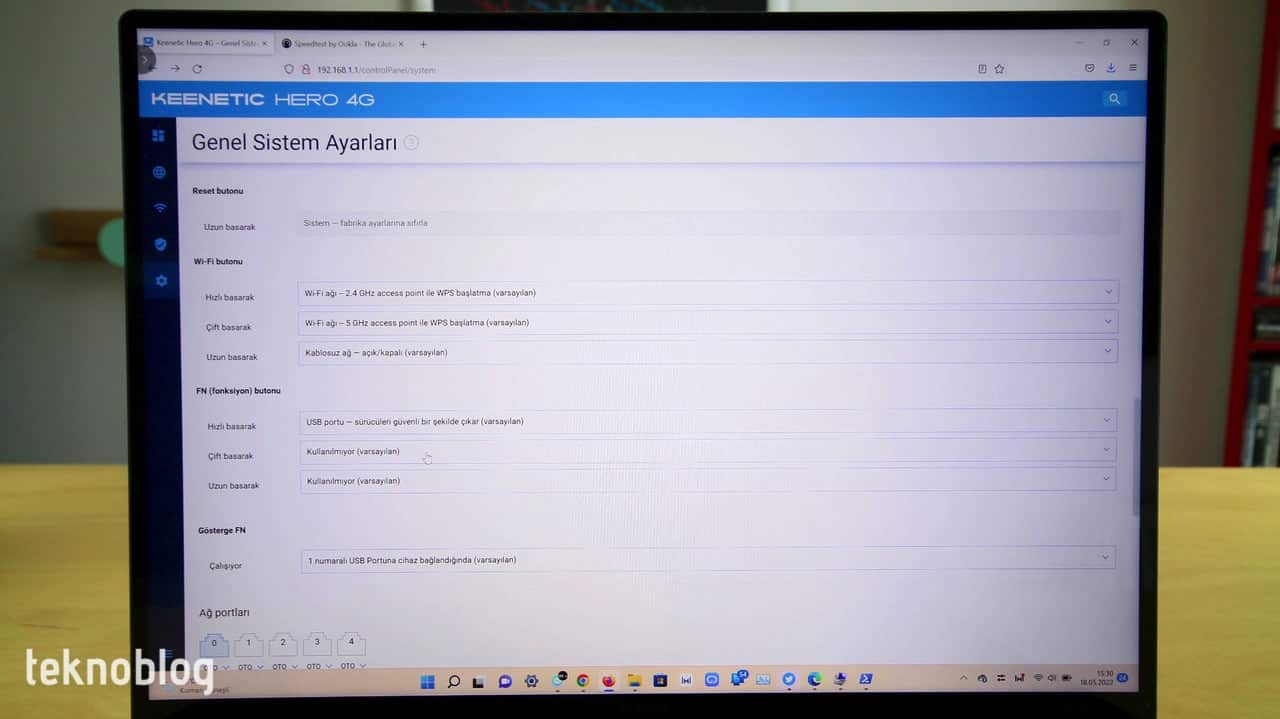Expand the FN butonu Uzun basarak dropdown
The width and height of the screenshot is (1280, 719).
point(707,481)
